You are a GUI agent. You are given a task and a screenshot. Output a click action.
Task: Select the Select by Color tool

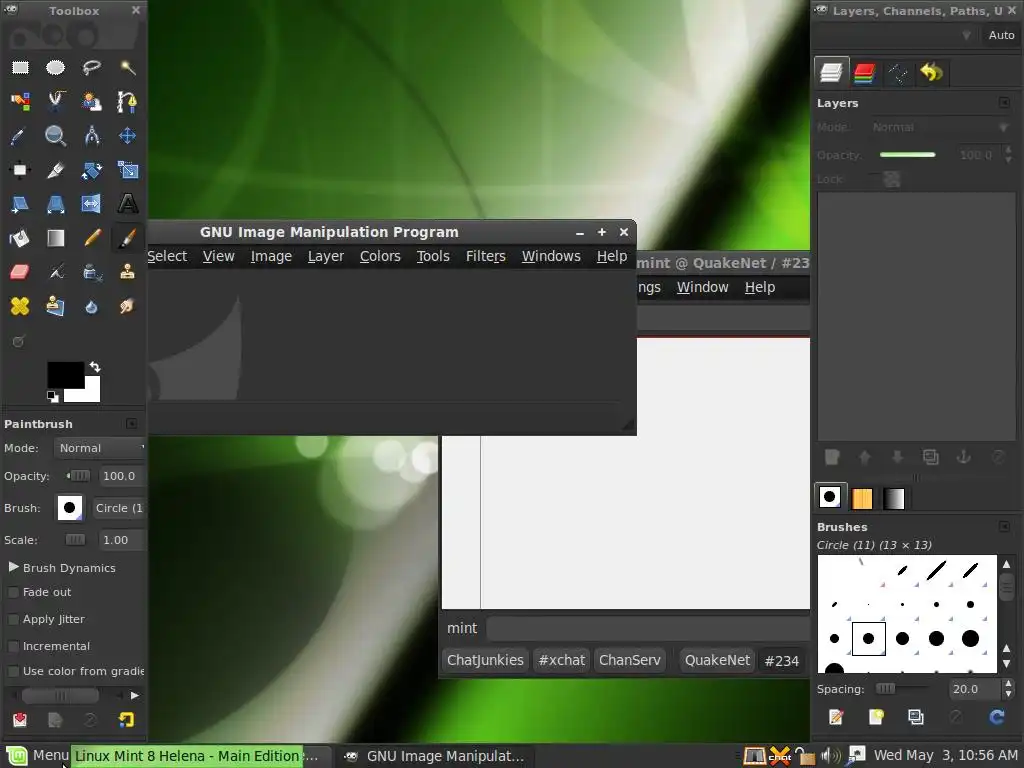click(x=20, y=101)
